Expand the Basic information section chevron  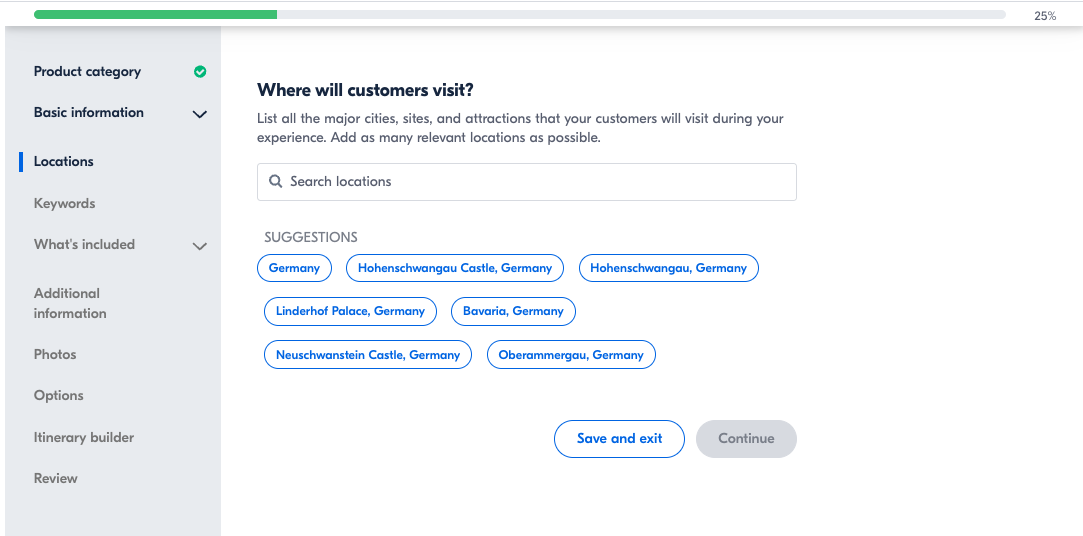(200, 114)
